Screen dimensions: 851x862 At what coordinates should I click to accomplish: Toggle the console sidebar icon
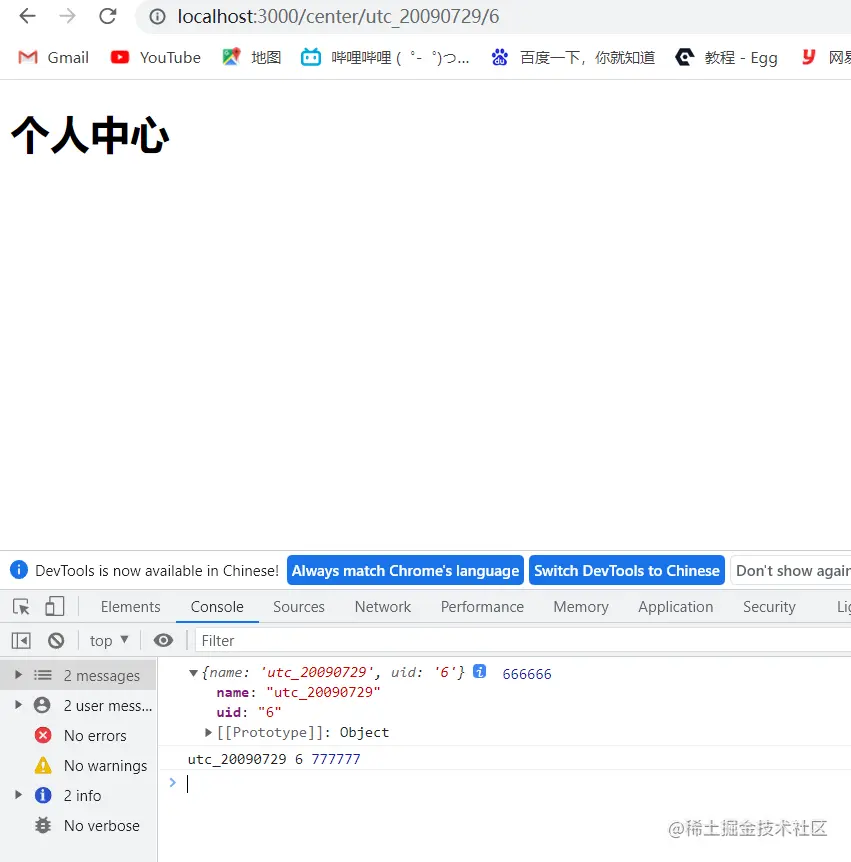21,640
